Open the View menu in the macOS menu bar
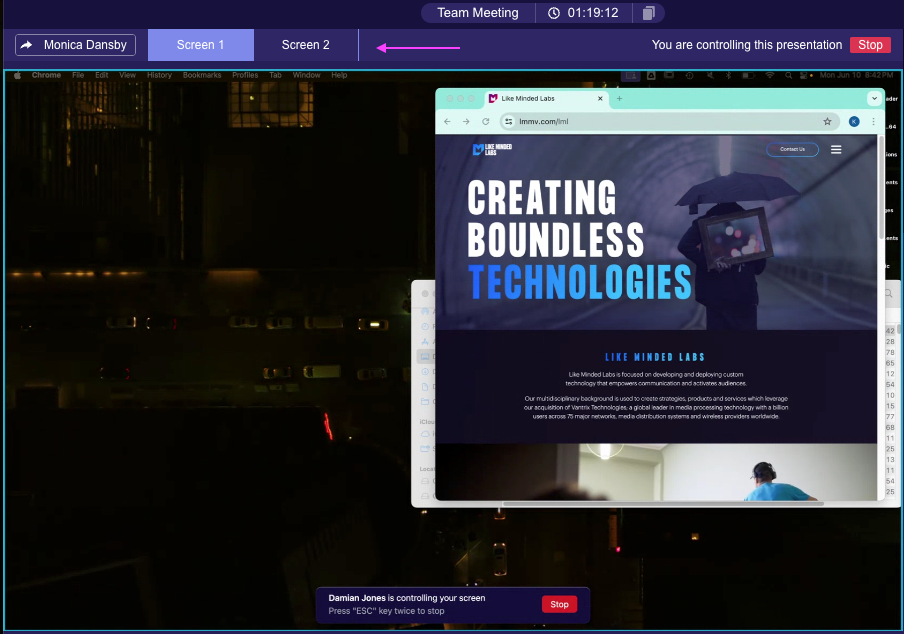Image resolution: width=904 pixels, height=634 pixels. [x=127, y=75]
